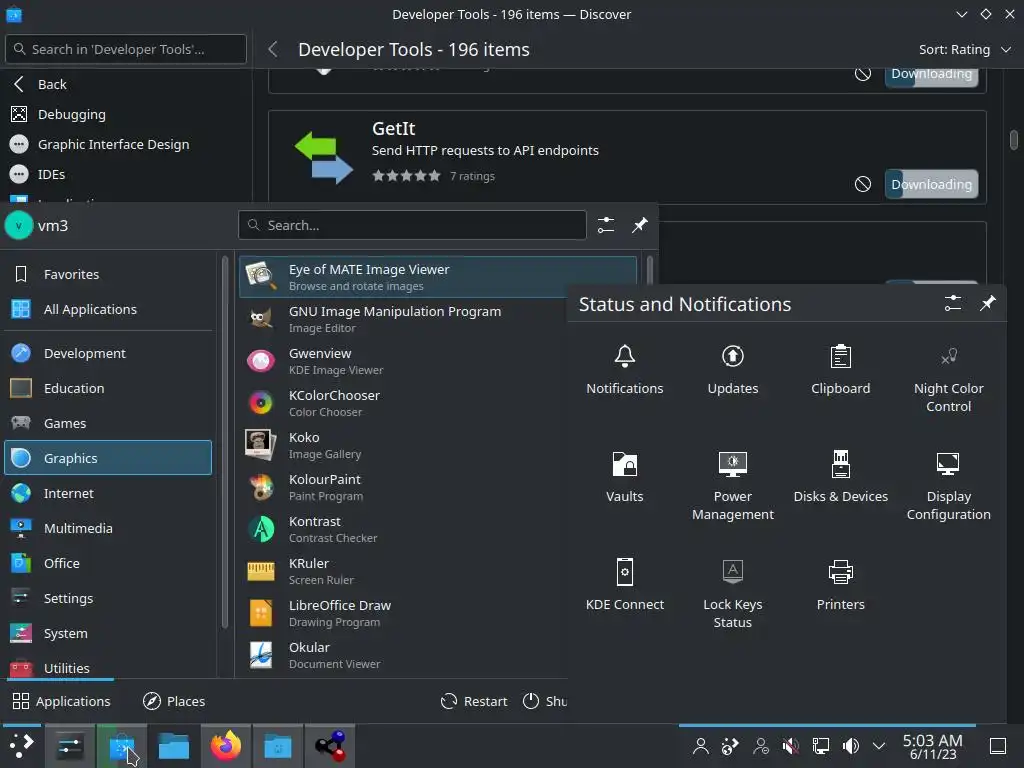Select the Internet category
Screen dimensions: 1024x768
tap(108, 493)
